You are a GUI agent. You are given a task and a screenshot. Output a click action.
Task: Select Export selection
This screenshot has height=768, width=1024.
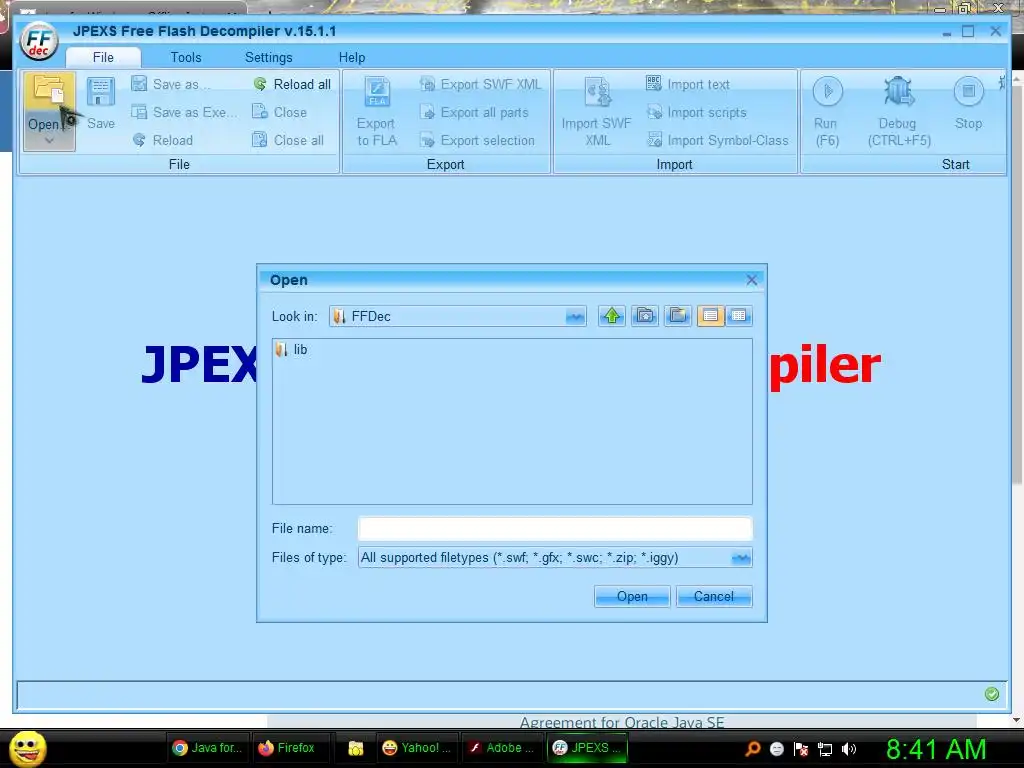point(477,140)
